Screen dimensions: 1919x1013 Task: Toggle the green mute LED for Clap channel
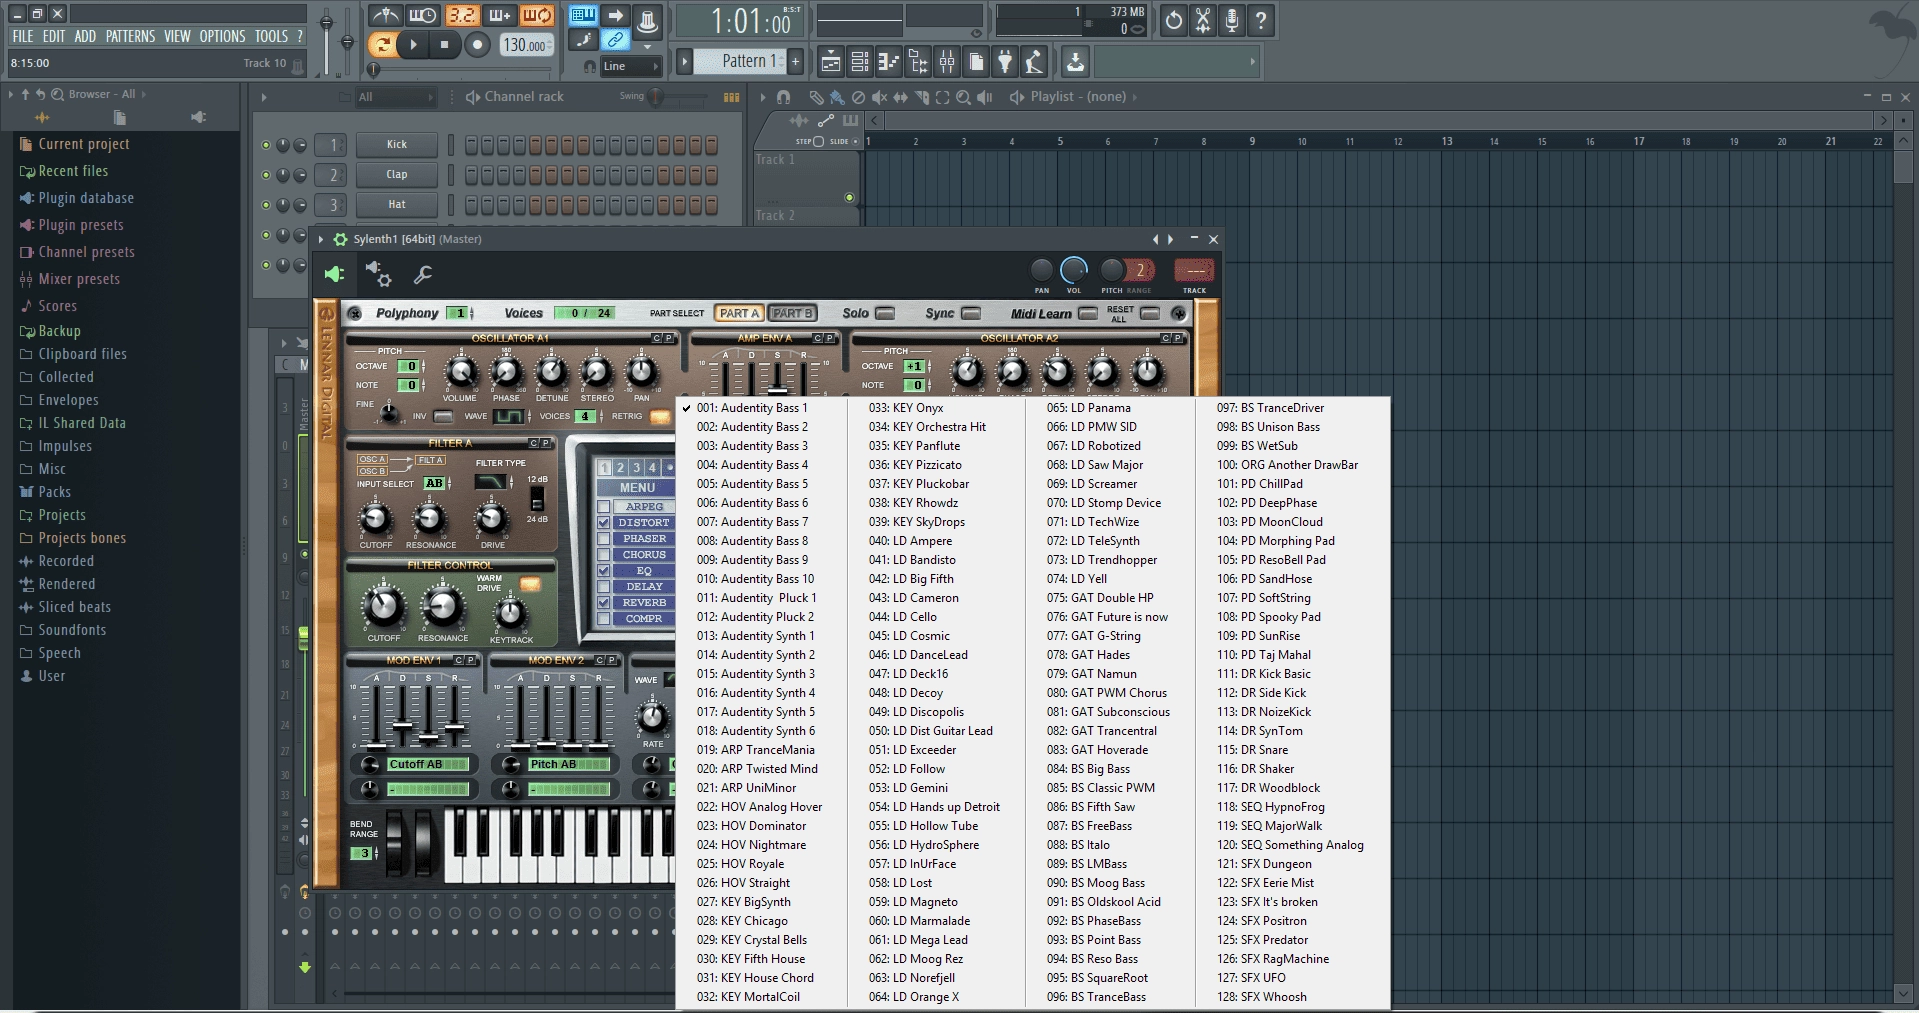(x=266, y=175)
